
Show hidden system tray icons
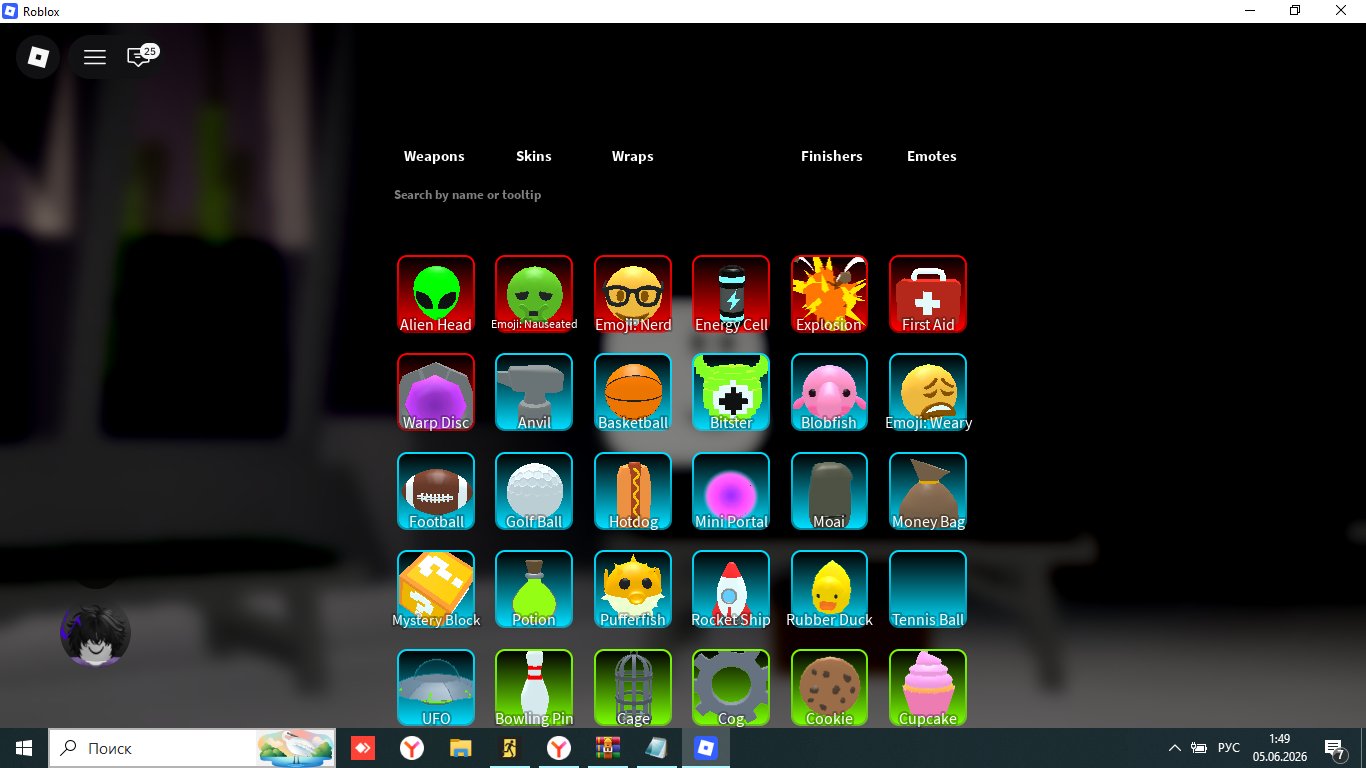(1175, 748)
